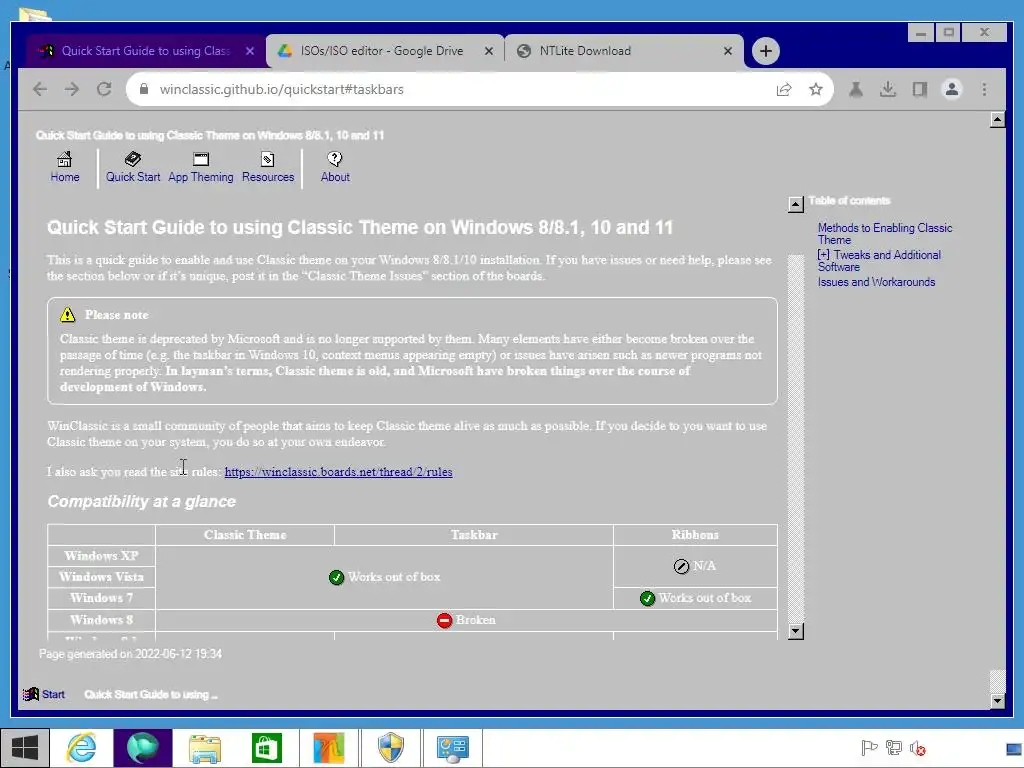Click the padlock site info icon

click(x=144, y=89)
